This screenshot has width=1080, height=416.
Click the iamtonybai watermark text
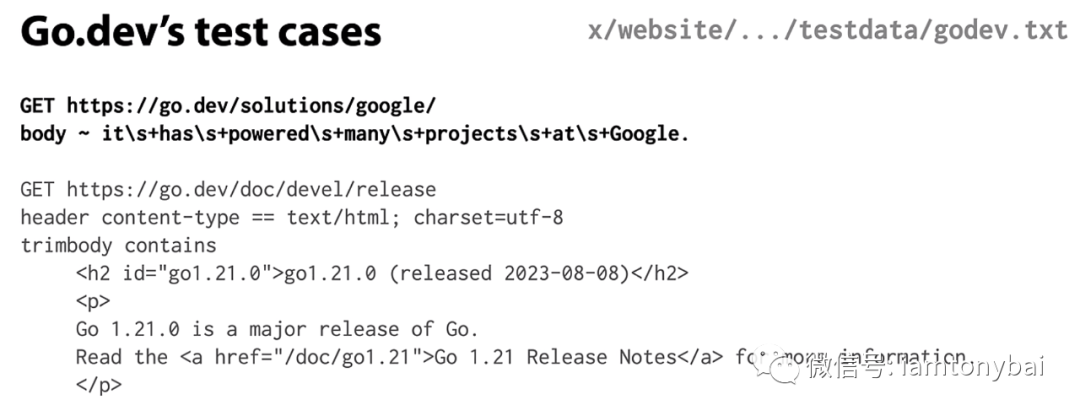(973, 366)
